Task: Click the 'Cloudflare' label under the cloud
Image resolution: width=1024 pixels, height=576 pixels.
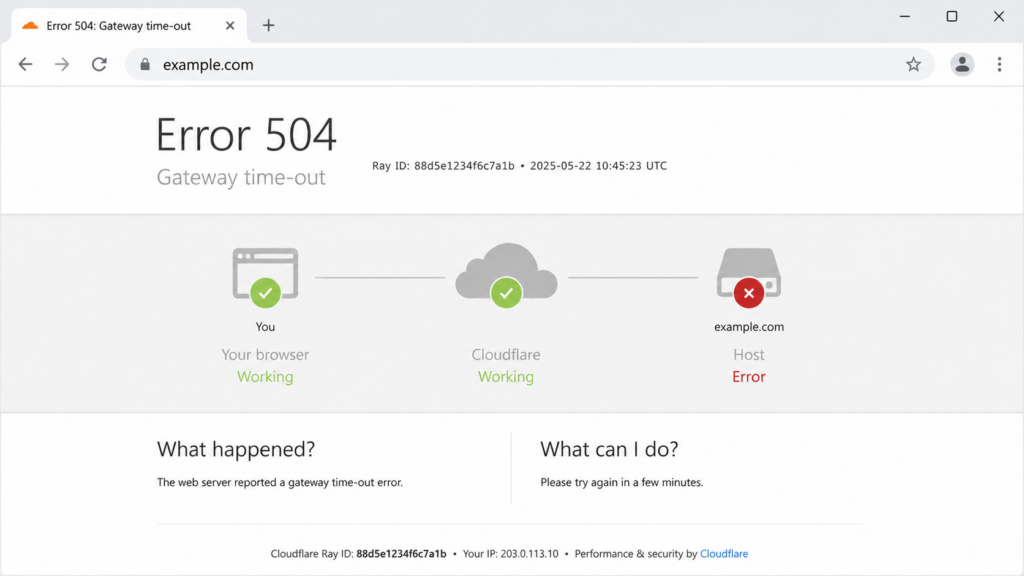Action: [506, 355]
